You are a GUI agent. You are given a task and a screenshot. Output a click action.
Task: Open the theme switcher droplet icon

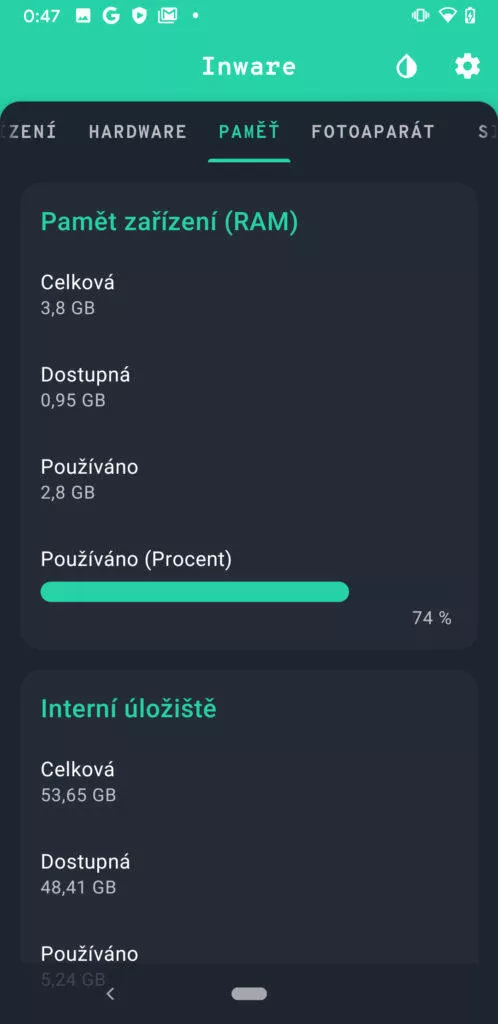pyautogui.click(x=407, y=67)
